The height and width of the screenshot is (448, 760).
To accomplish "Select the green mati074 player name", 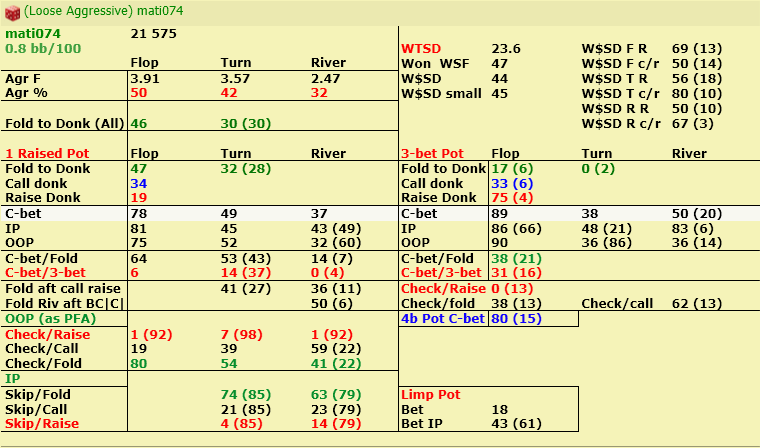I will [33, 33].
